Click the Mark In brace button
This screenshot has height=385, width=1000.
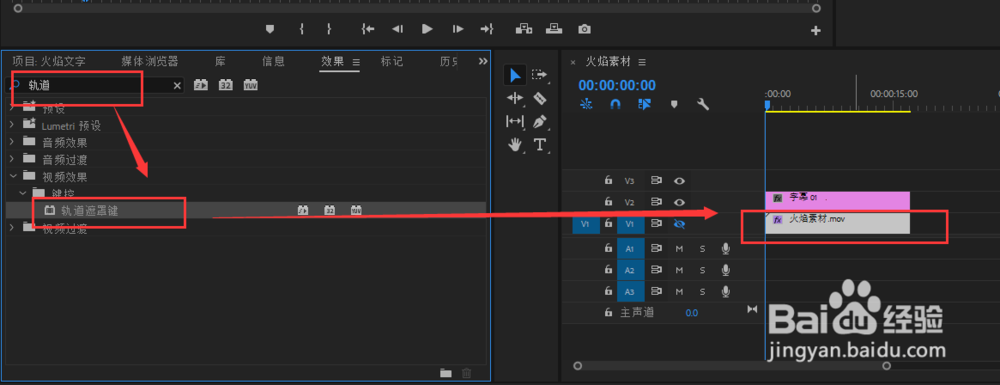301,29
